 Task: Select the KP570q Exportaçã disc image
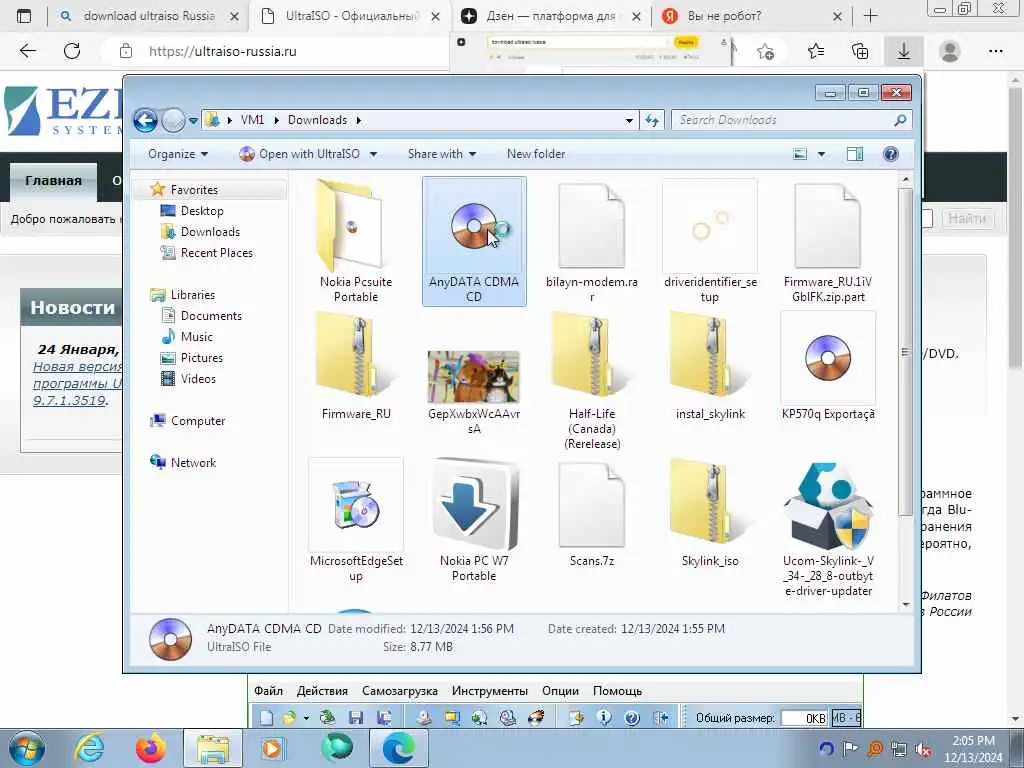827,366
